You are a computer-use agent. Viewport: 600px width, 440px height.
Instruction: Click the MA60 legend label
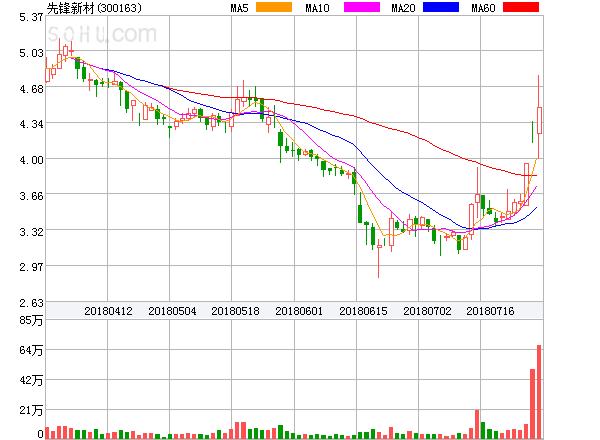pos(483,8)
